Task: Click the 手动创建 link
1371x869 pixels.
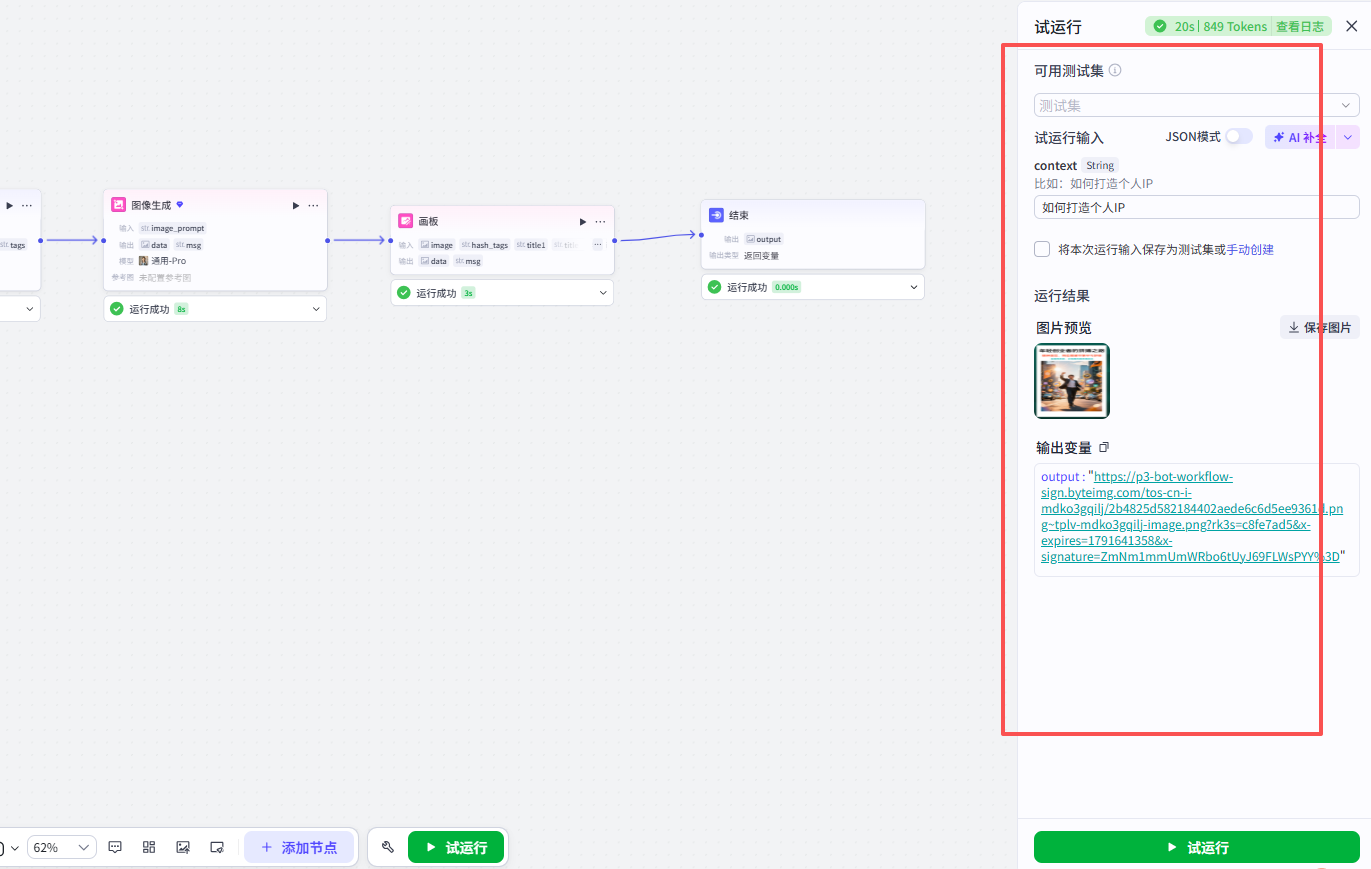Action: (1250, 249)
